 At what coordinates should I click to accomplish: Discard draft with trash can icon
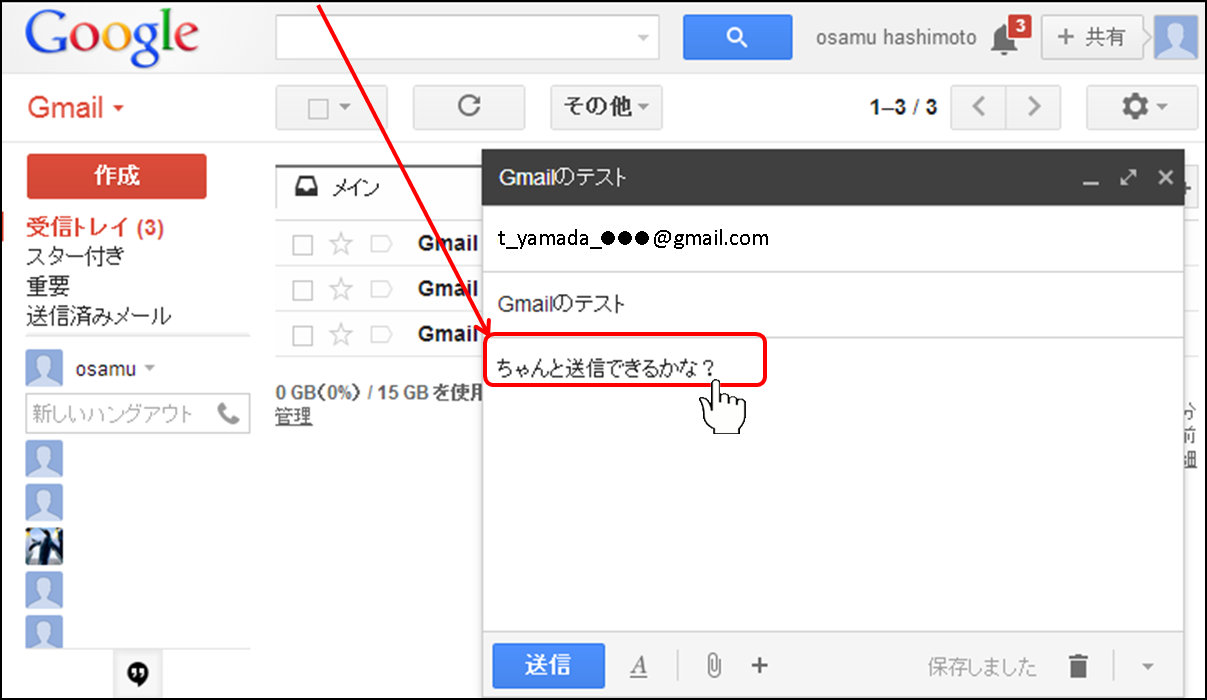tap(1077, 665)
